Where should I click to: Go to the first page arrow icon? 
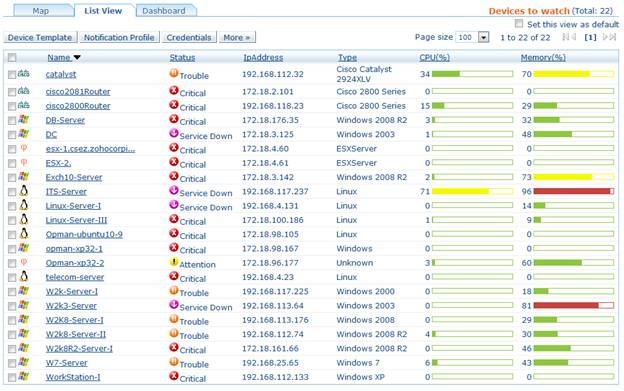click(x=566, y=37)
